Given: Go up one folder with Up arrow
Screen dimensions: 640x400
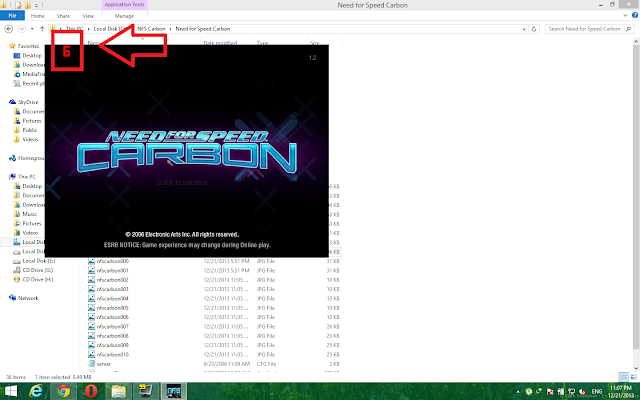Looking at the screenshot, I should coord(42,29).
